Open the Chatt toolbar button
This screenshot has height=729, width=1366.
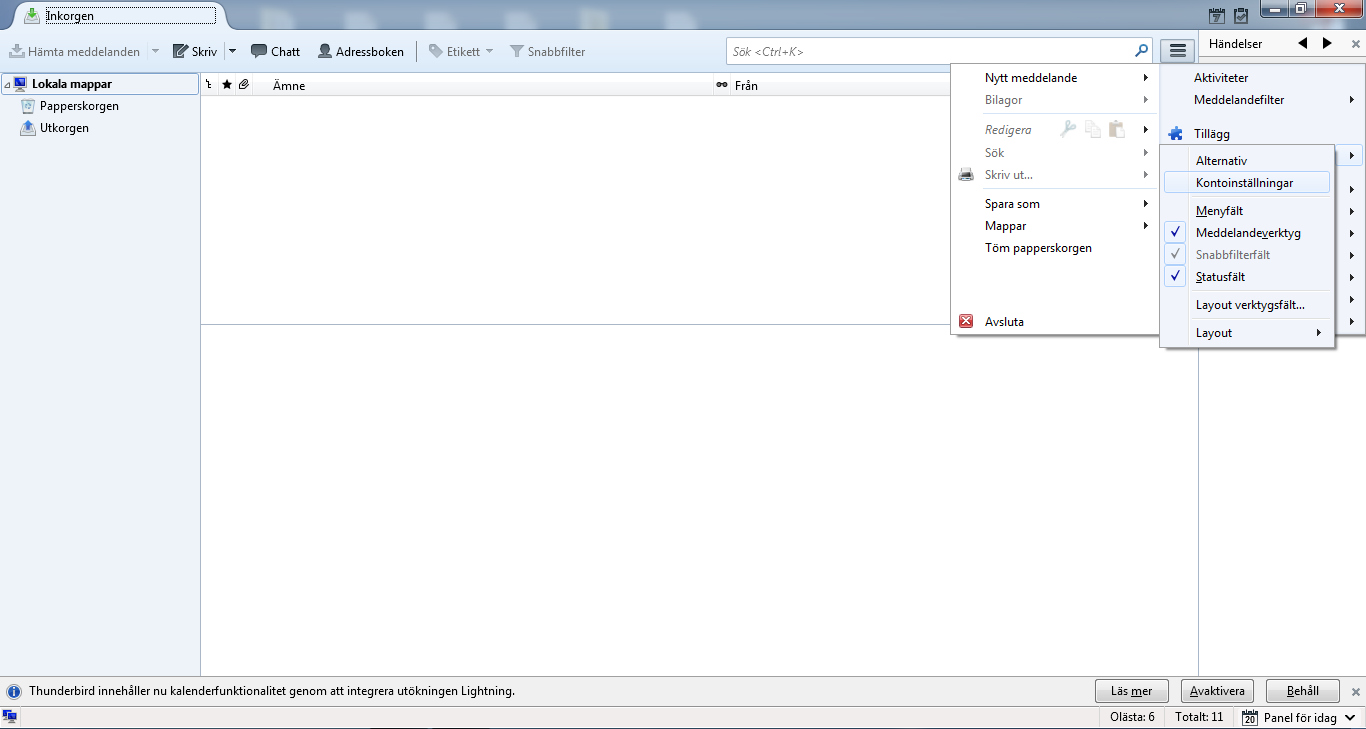[275, 51]
